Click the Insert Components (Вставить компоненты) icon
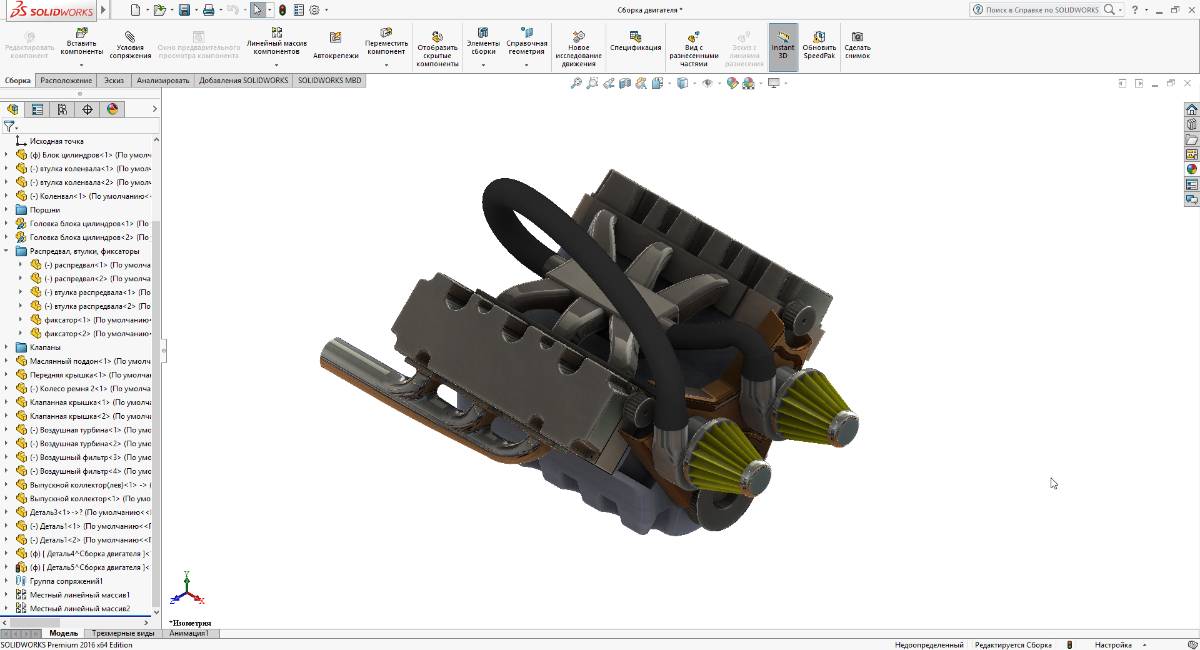Screen dimensions: 1200x650 tap(82, 34)
